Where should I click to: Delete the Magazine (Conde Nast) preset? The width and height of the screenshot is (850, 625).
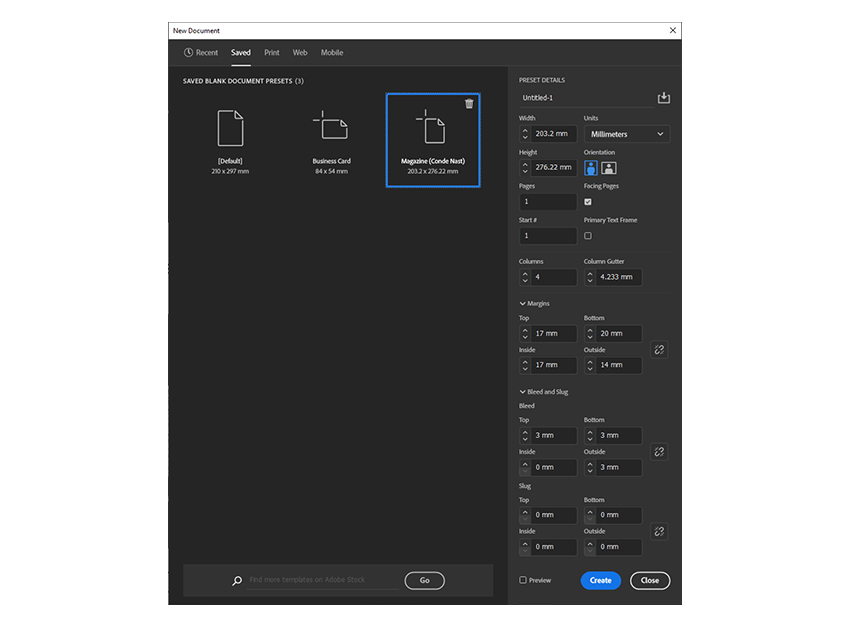(469, 104)
